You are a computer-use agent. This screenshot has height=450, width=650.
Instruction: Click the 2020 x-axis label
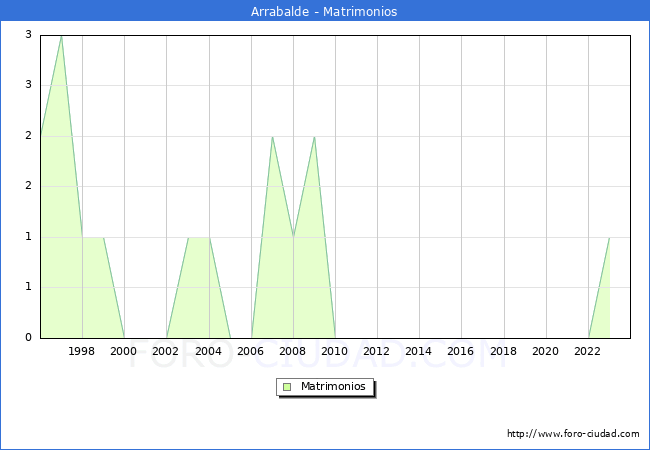pos(546,351)
